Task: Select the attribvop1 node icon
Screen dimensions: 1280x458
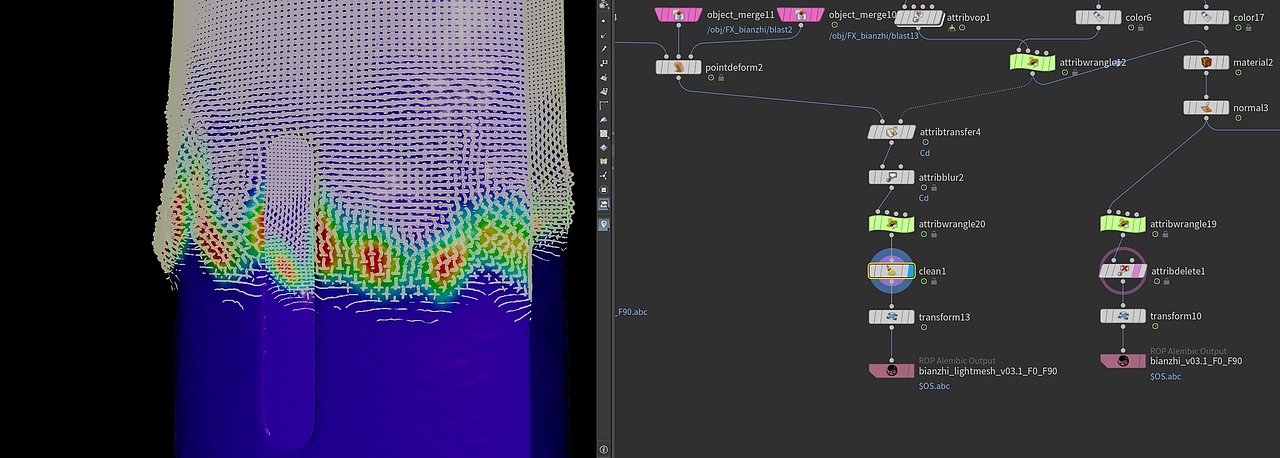Action: point(920,18)
